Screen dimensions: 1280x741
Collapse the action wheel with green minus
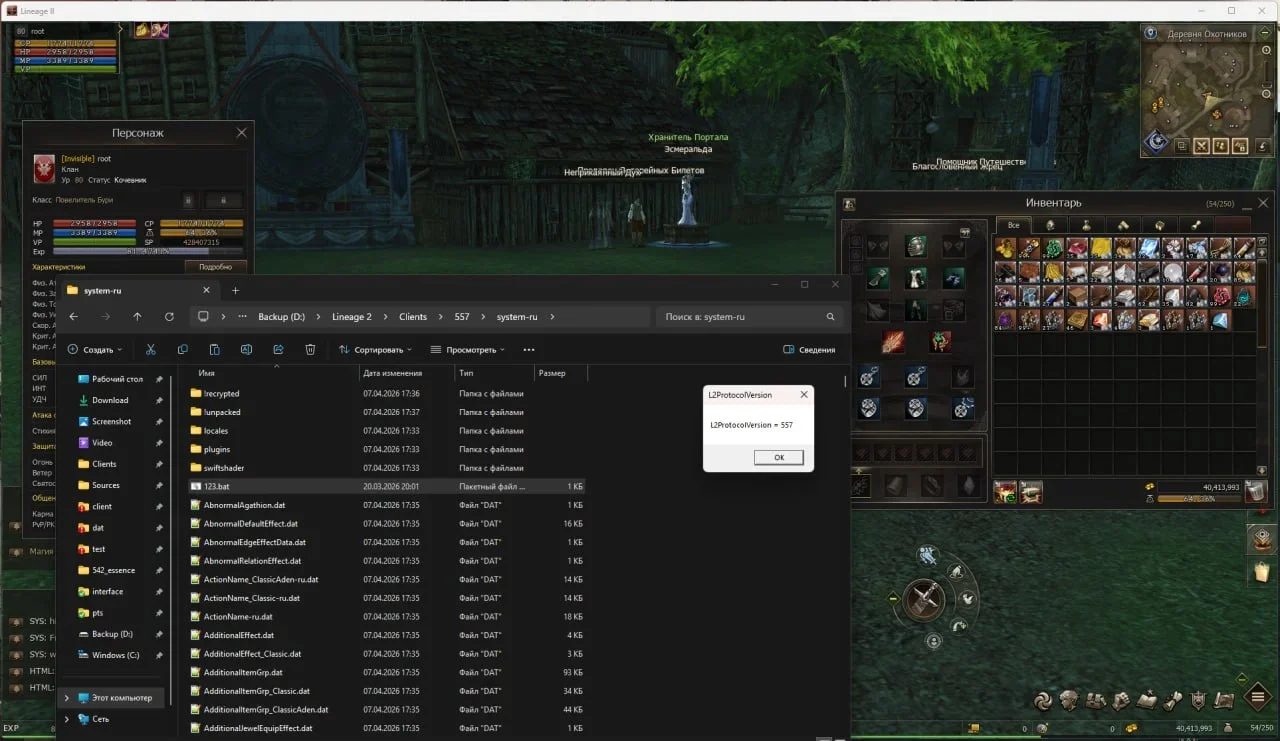pyautogui.click(x=893, y=599)
